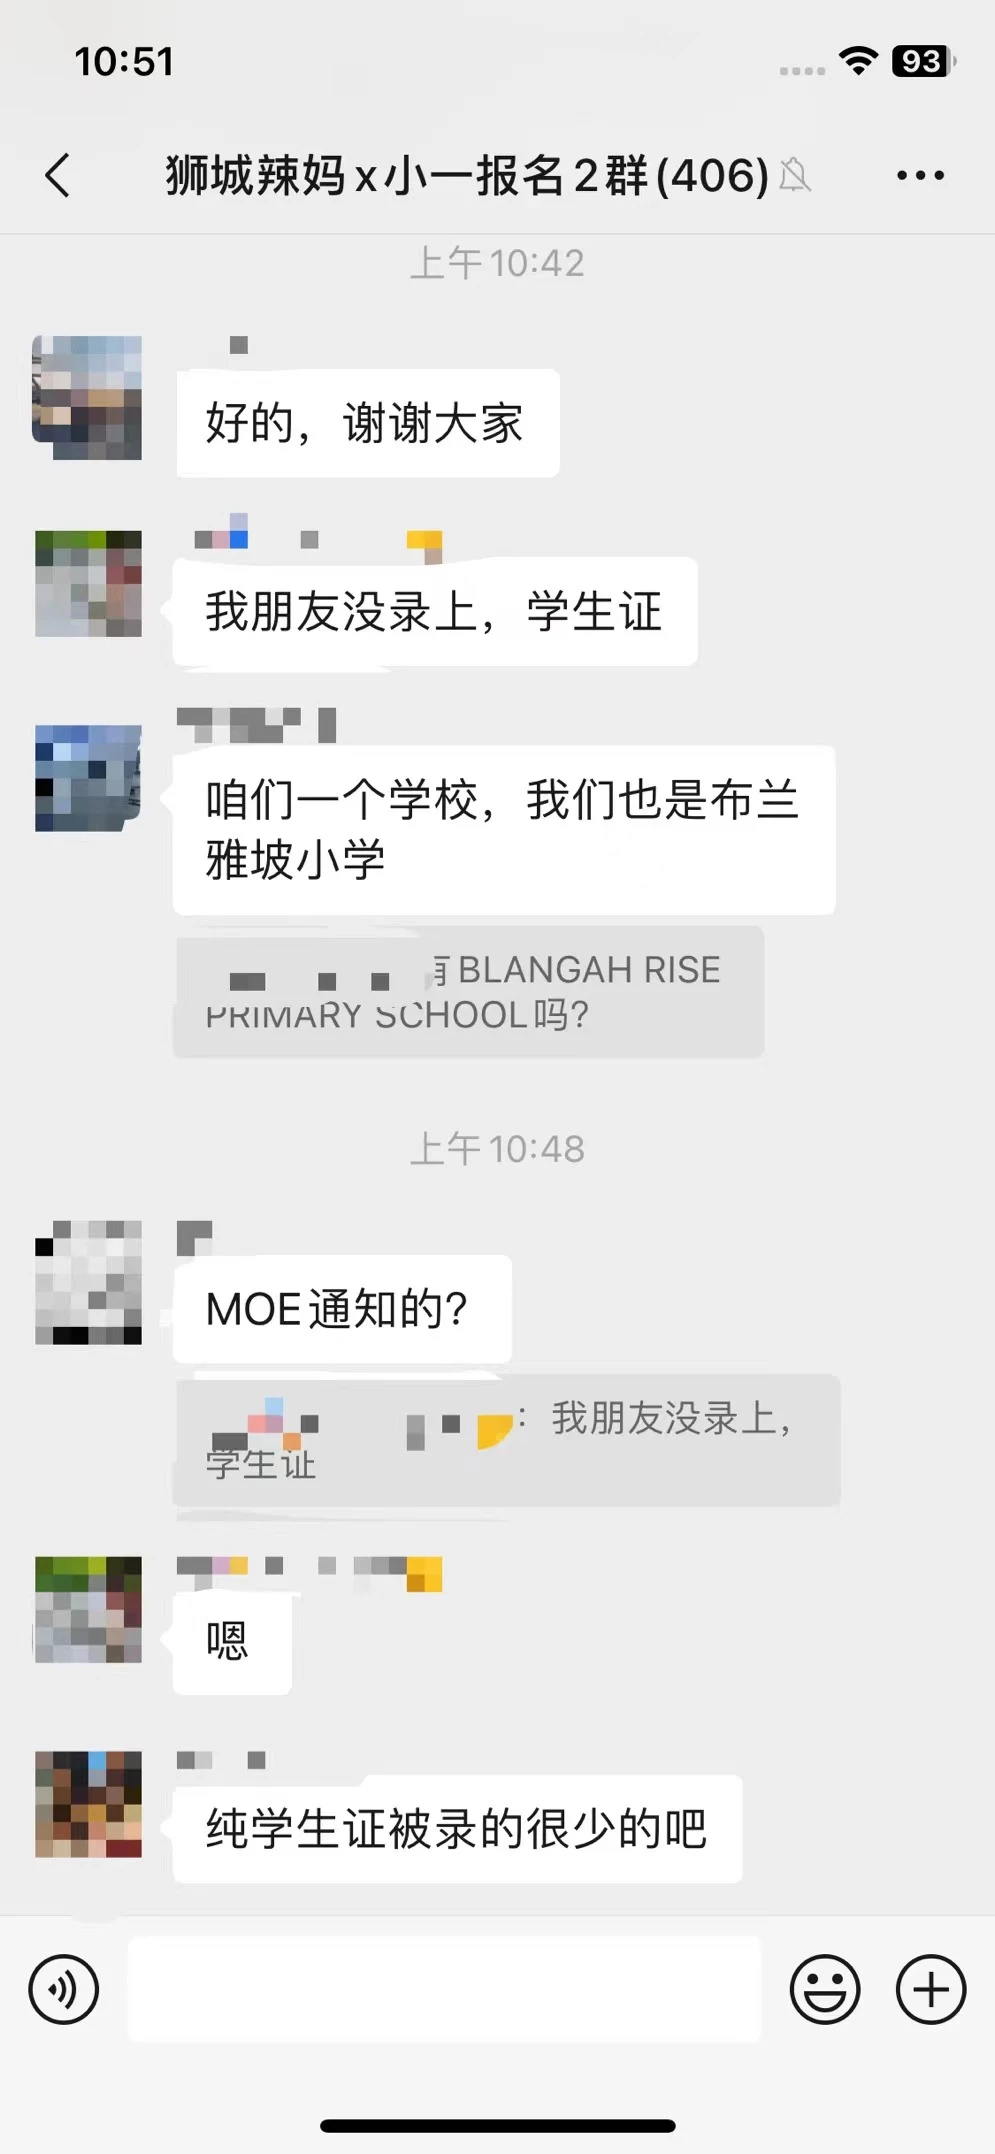Tap the Wi-Fi status icon
Image resolution: width=995 pixels, height=2154 pixels.
858,61
